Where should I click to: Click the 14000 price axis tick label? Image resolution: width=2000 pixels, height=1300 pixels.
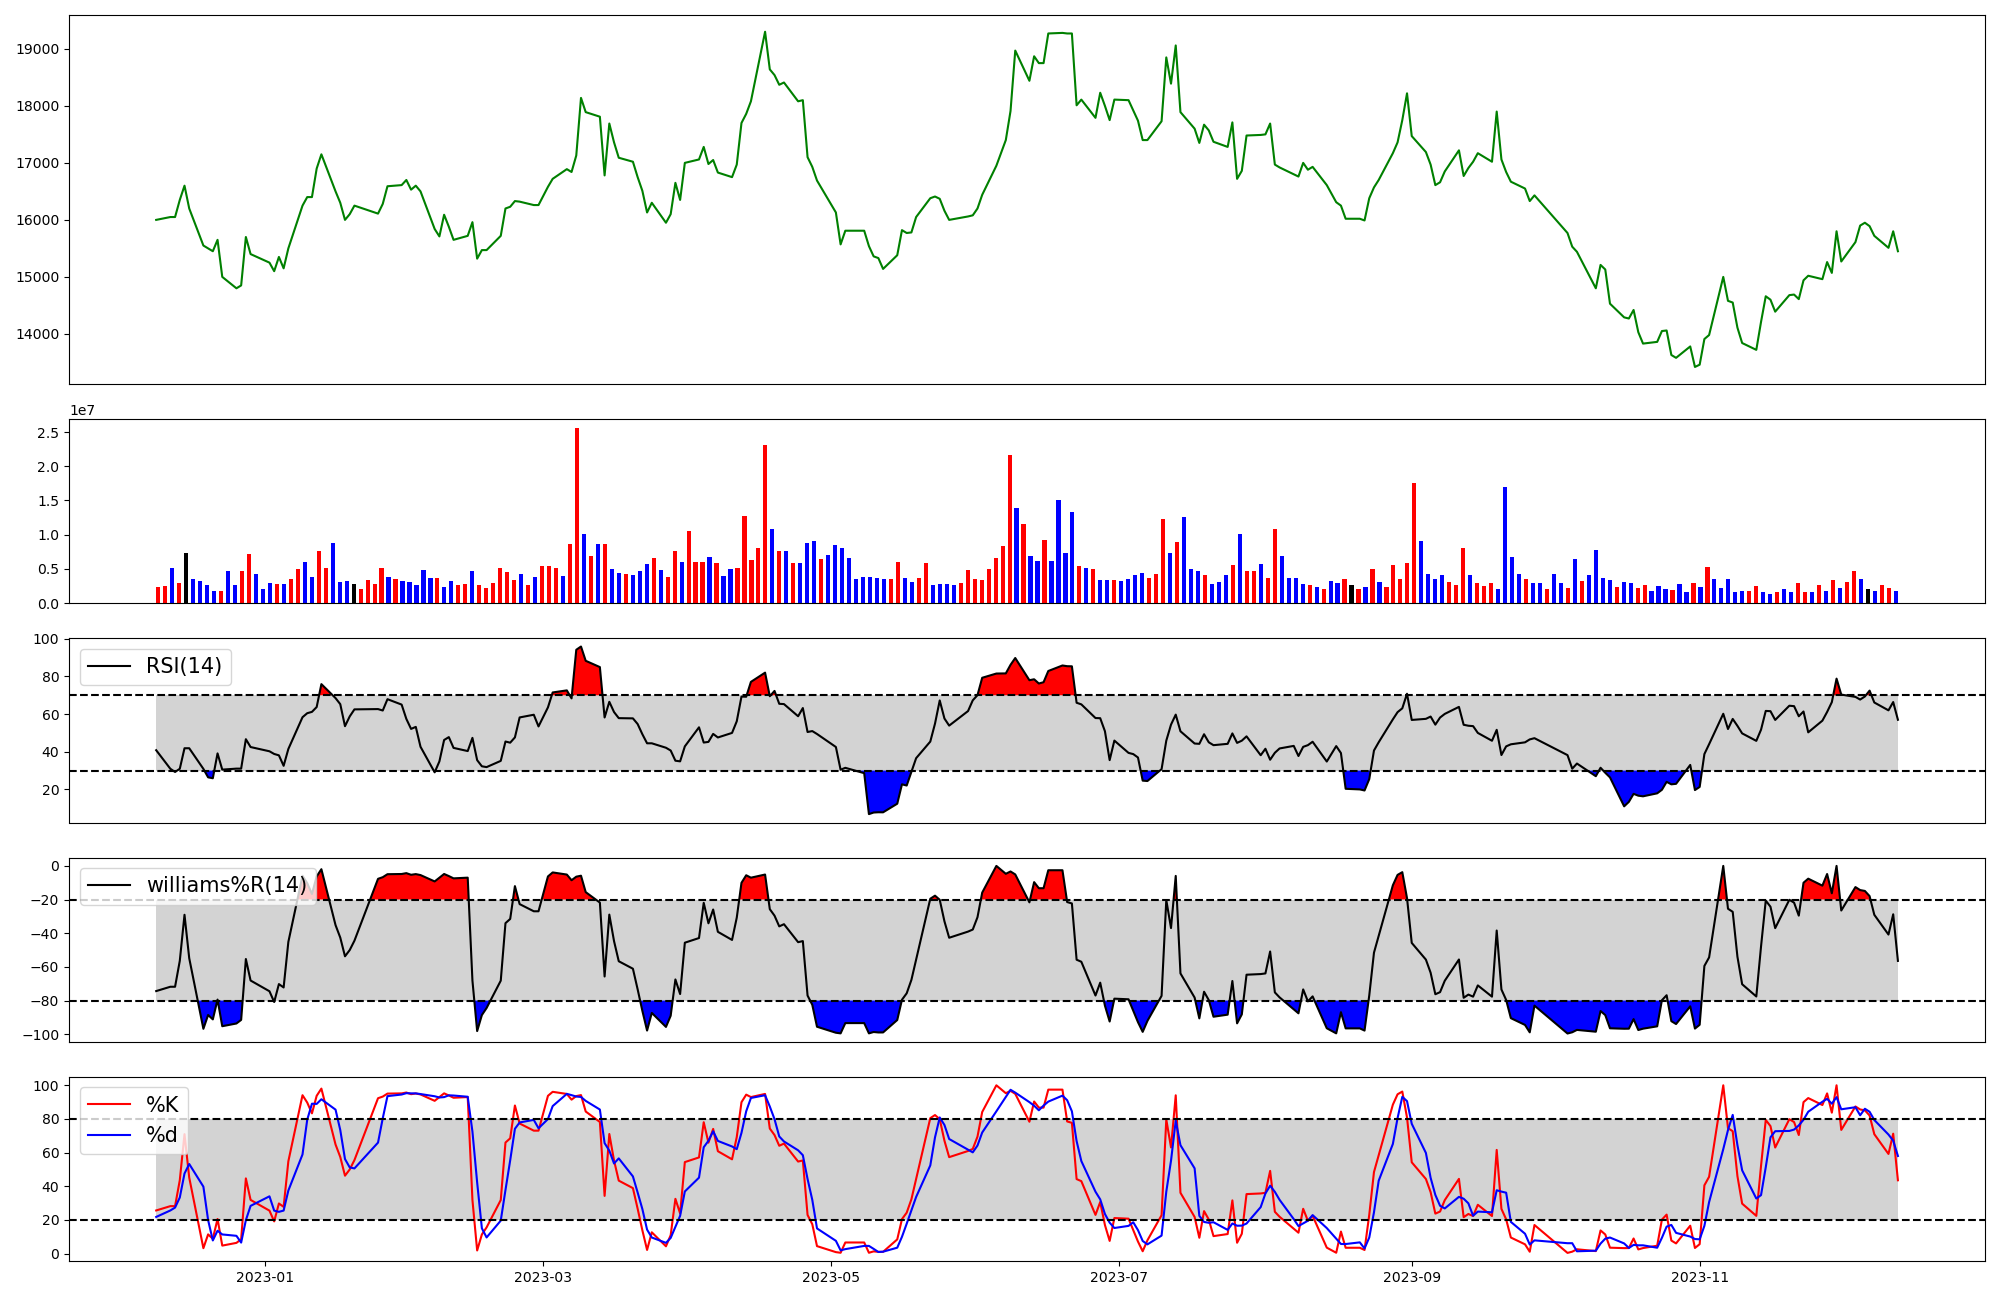click(38, 335)
